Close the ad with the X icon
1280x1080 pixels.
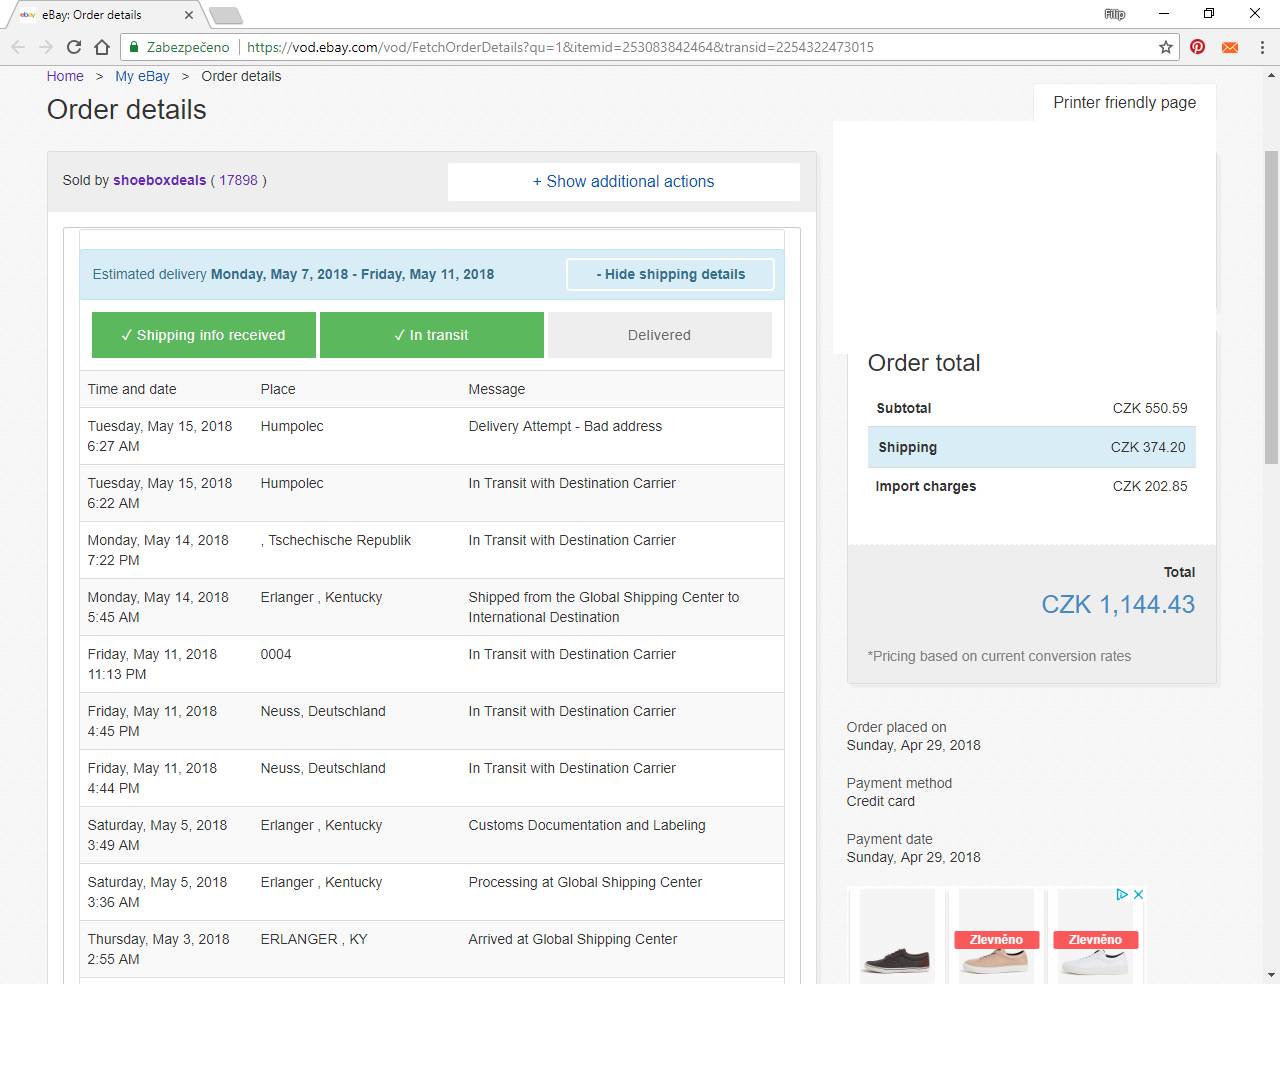click(x=1138, y=894)
